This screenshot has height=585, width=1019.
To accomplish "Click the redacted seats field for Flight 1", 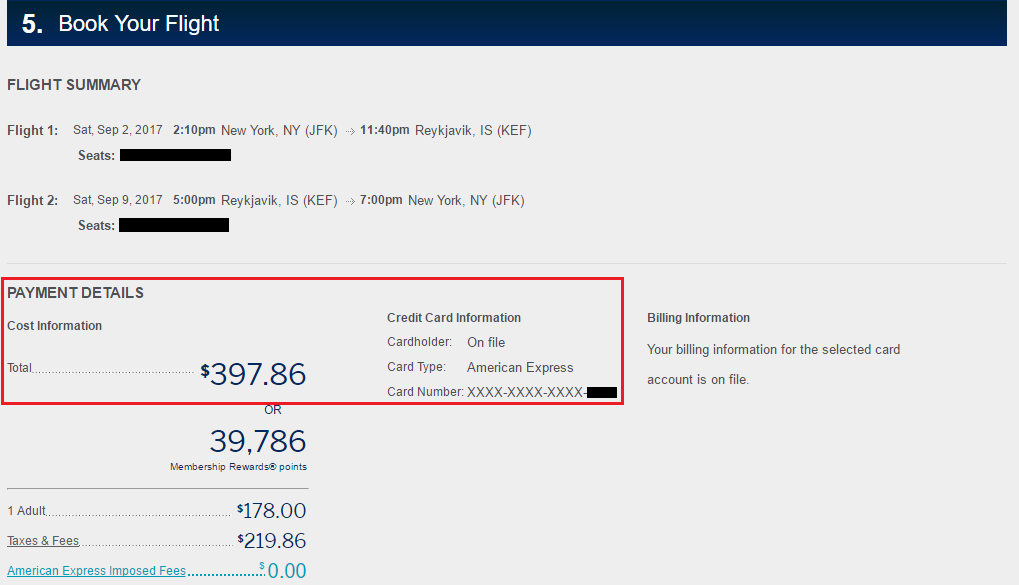I will point(175,155).
